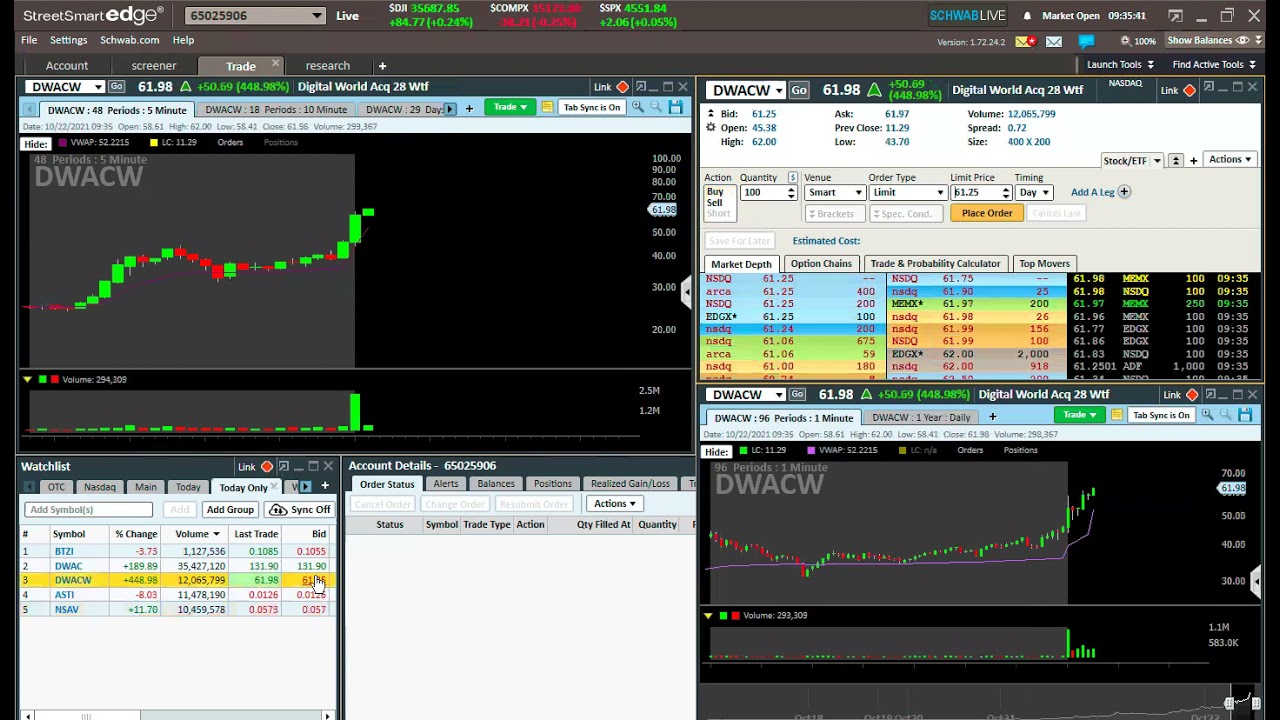Open the notifications bell icon

[x=1027, y=16]
